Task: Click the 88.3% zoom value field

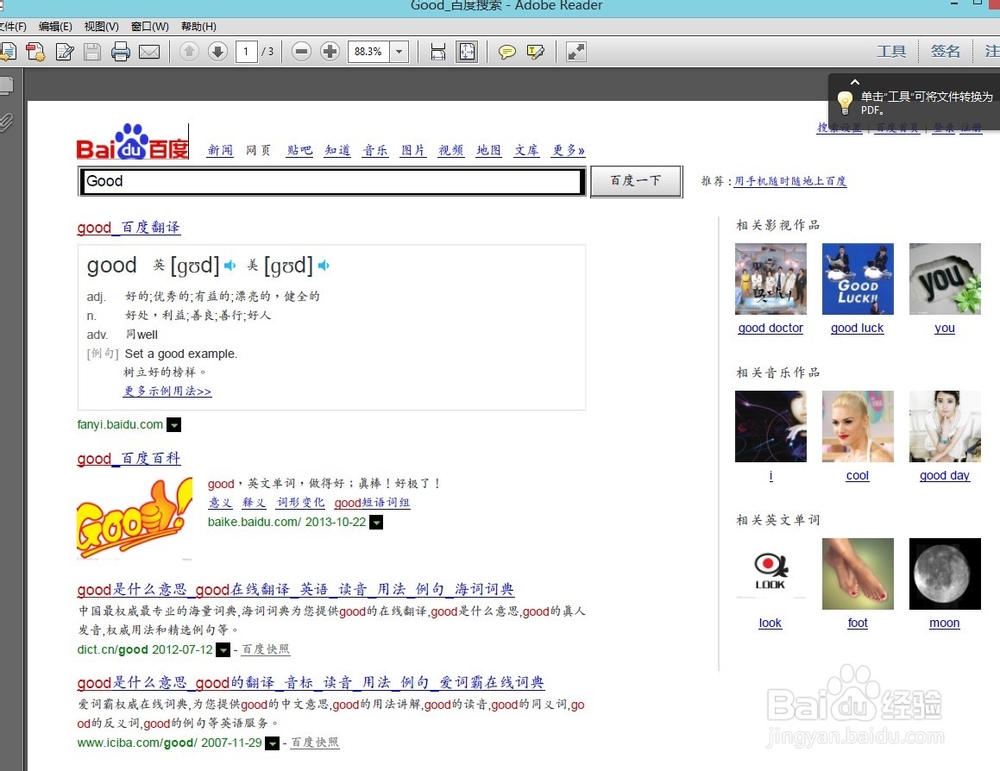Action: click(x=369, y=52)
